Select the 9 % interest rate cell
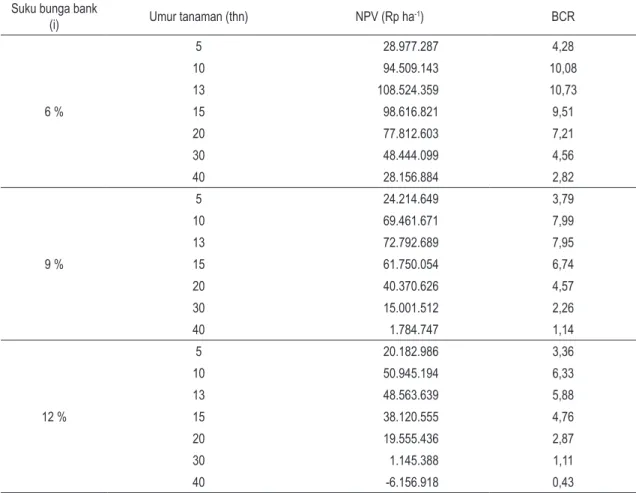The height and width of the screenshot is (493, 636). pyautogui.click(x=54, y=265)
